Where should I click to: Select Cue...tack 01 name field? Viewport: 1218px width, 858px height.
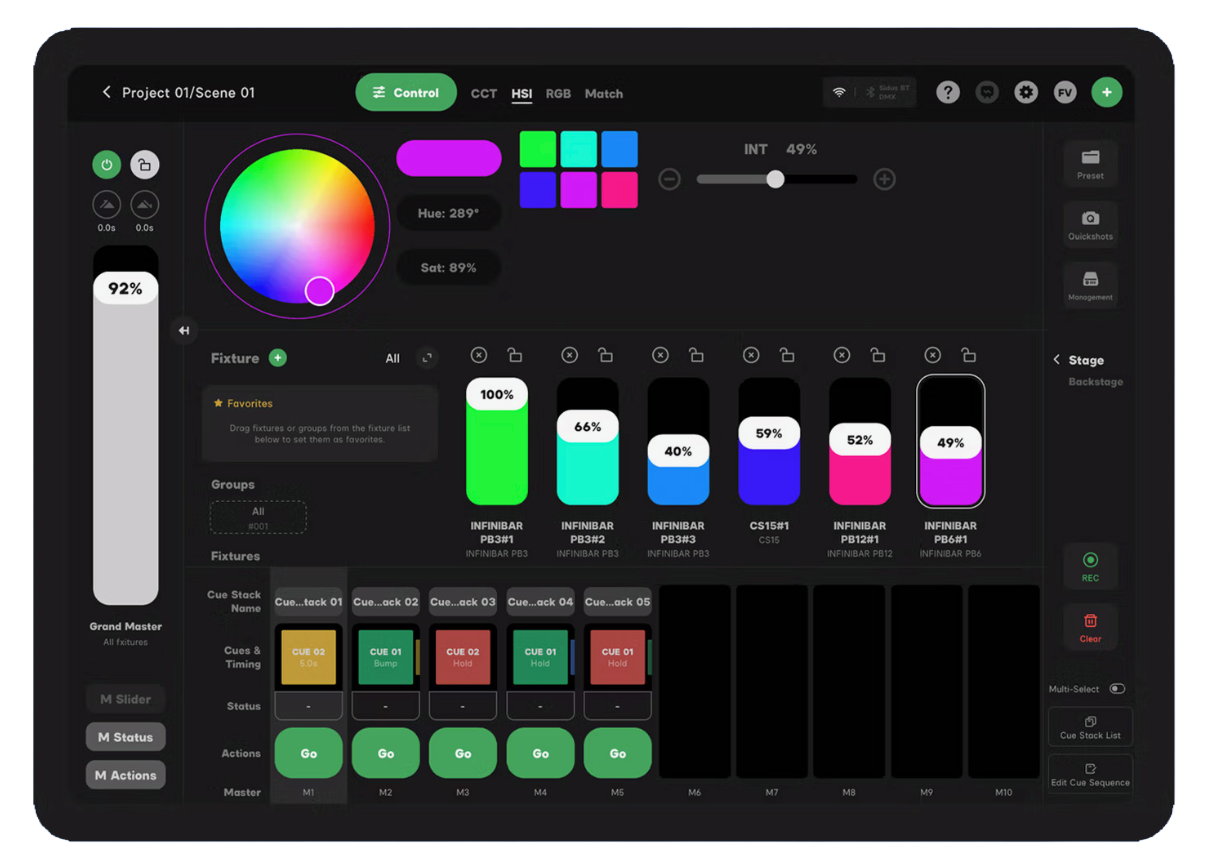point(308,602)
